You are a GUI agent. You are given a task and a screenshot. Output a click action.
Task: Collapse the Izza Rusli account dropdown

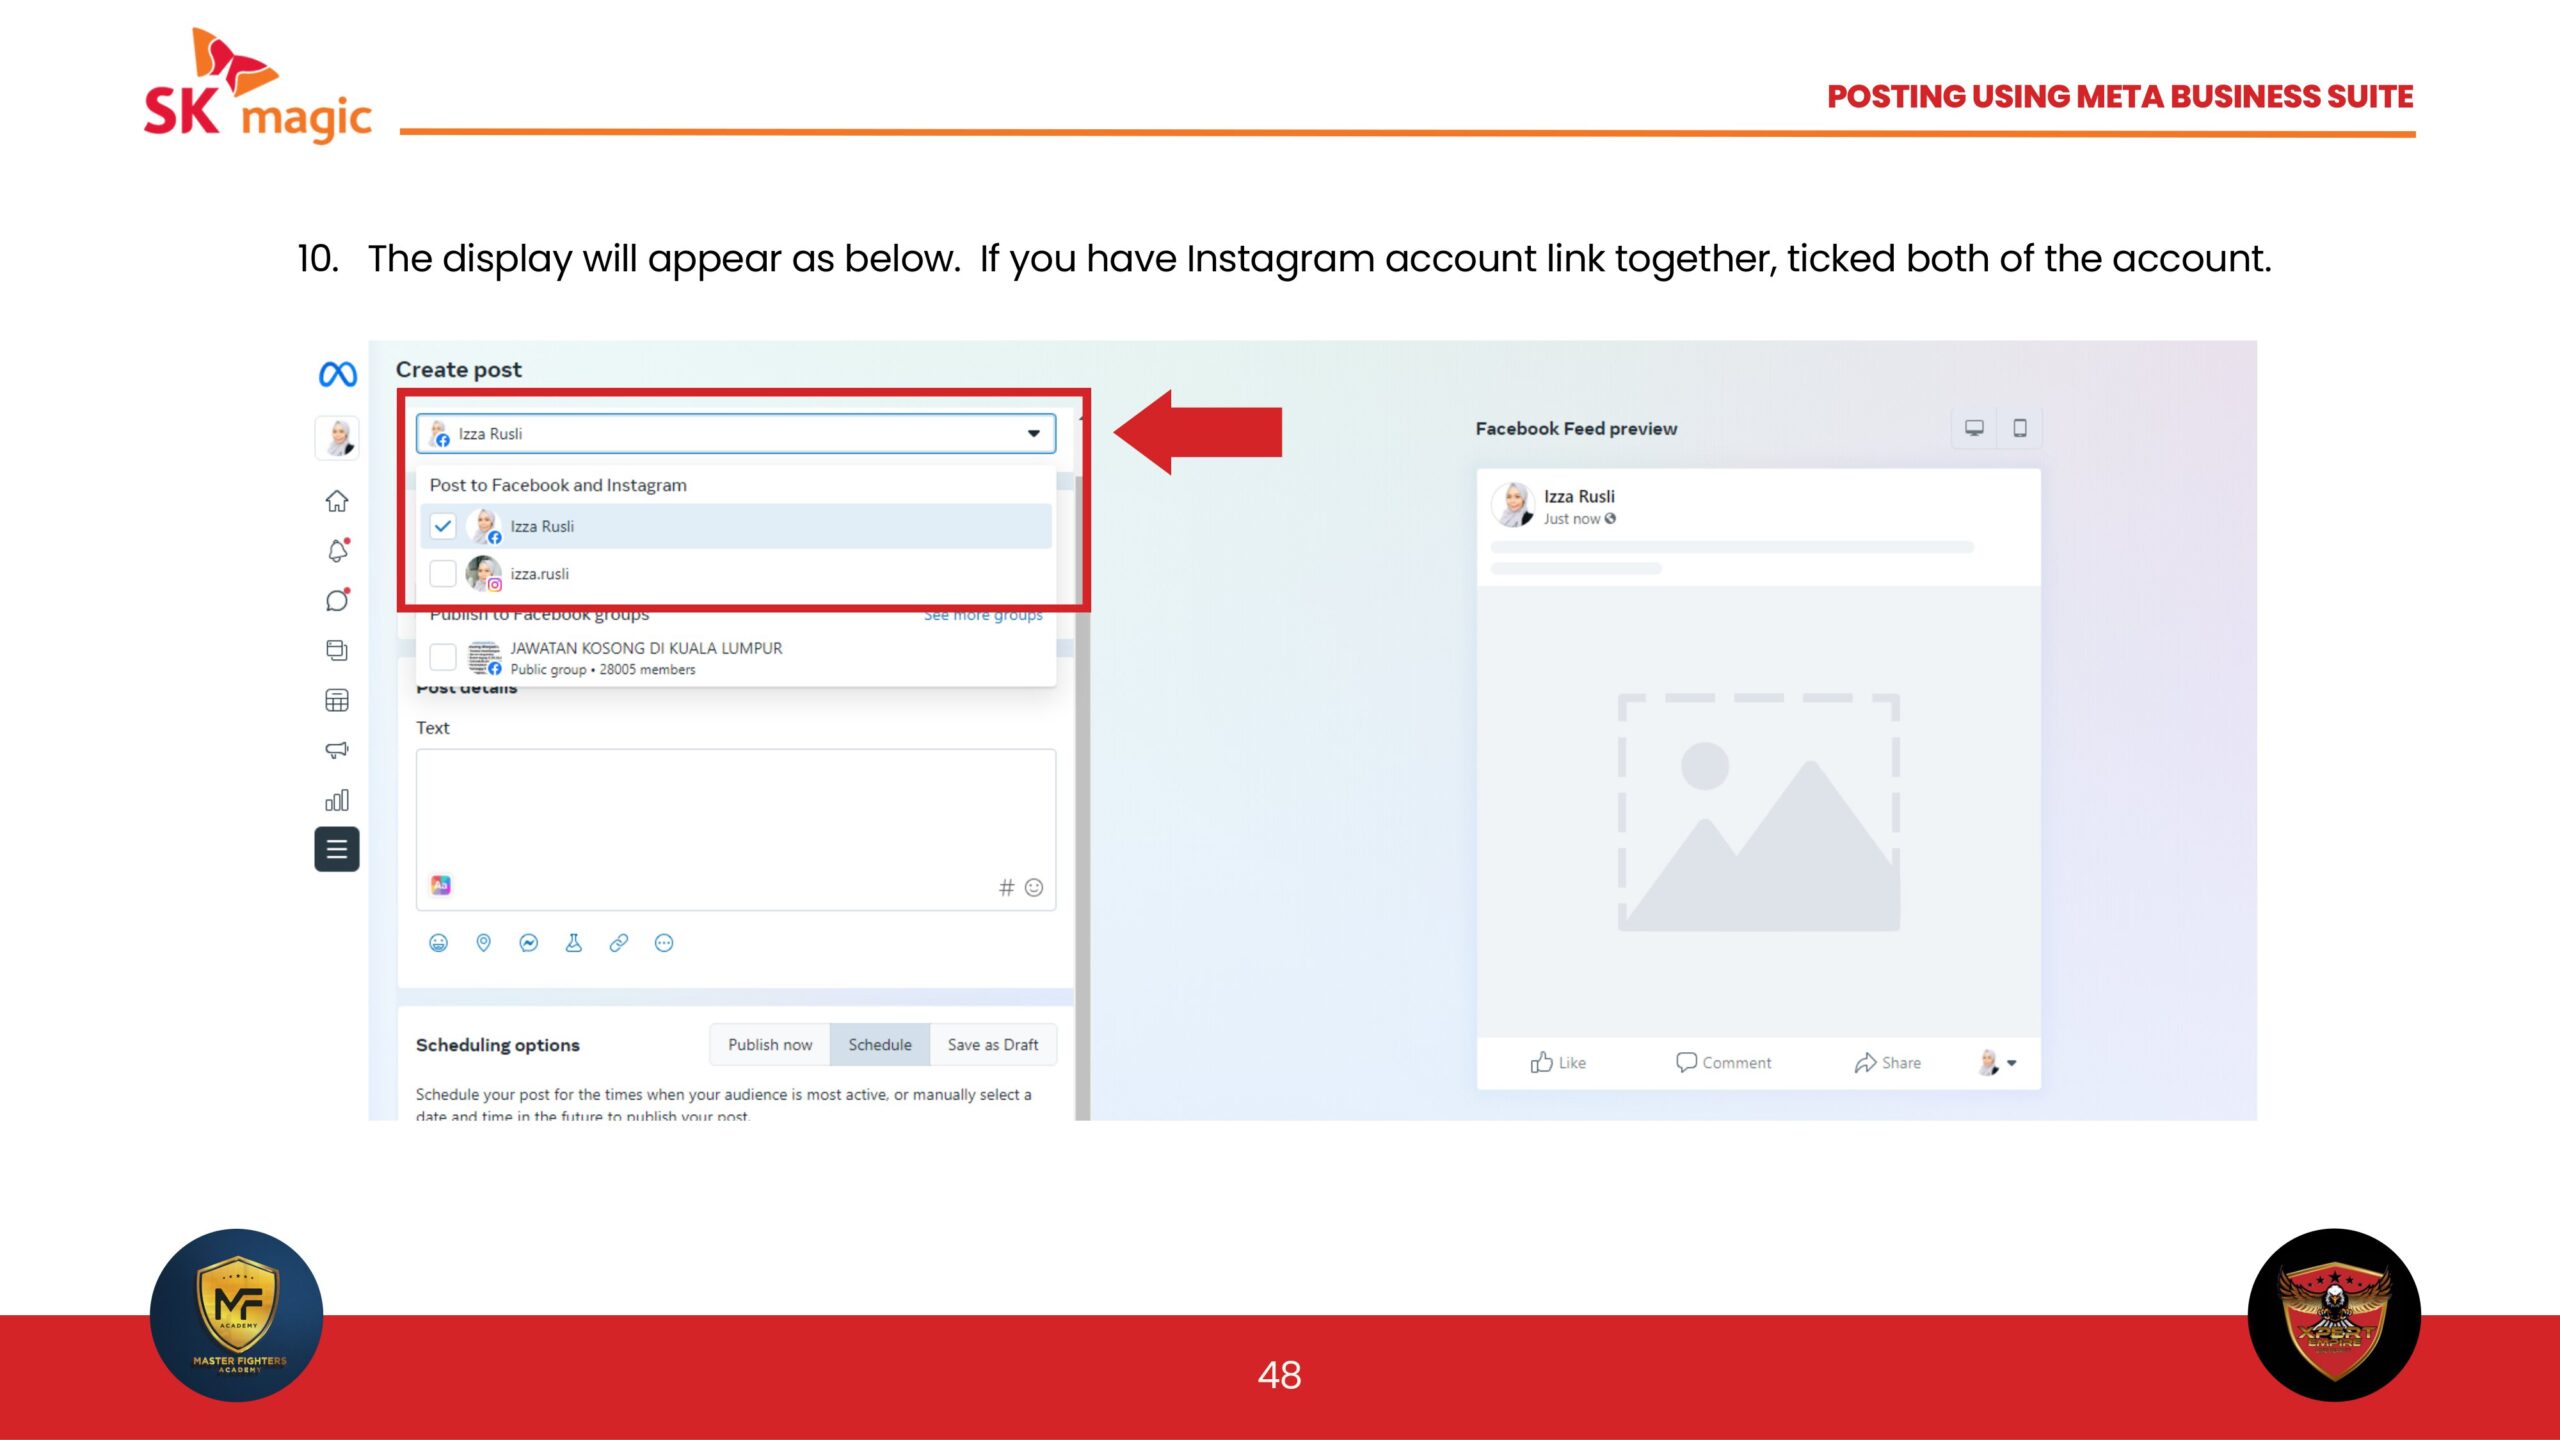[x=1033, y=434]
